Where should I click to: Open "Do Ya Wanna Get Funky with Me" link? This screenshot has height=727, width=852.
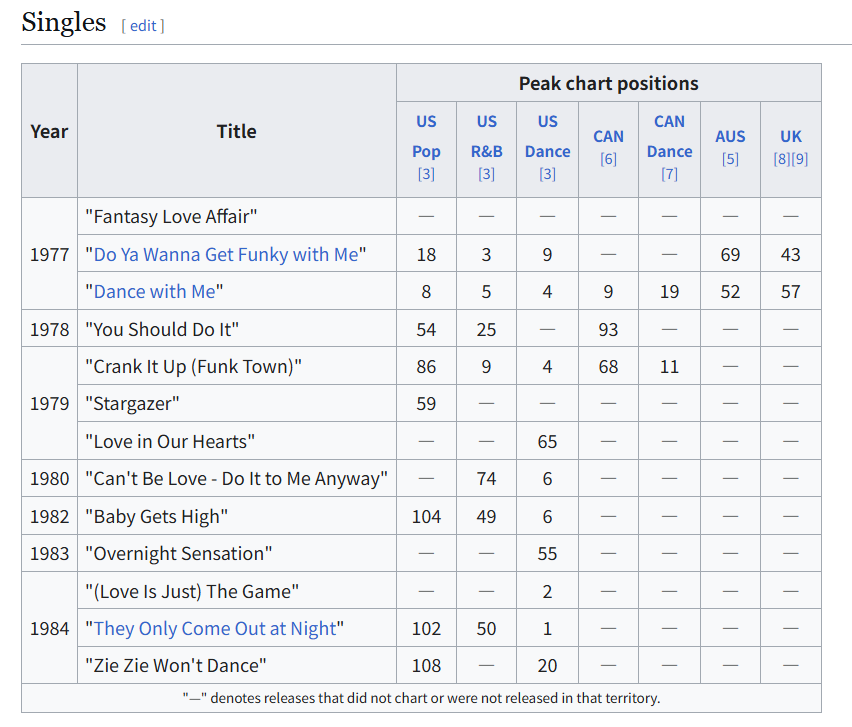coord(226,254)
